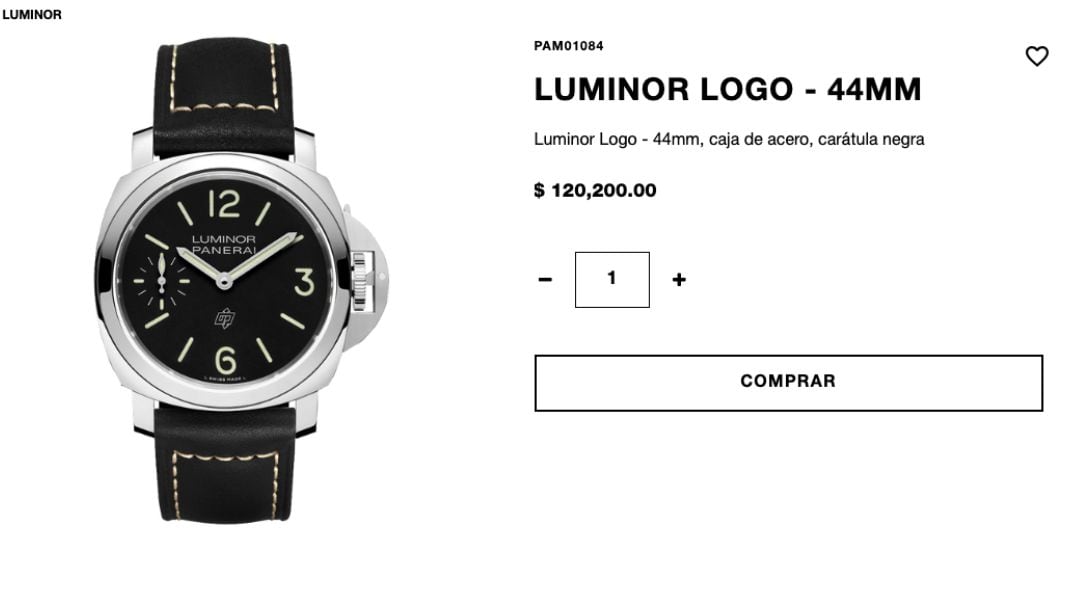
Task: Increase quantity with the plus button
Action: 679,279
